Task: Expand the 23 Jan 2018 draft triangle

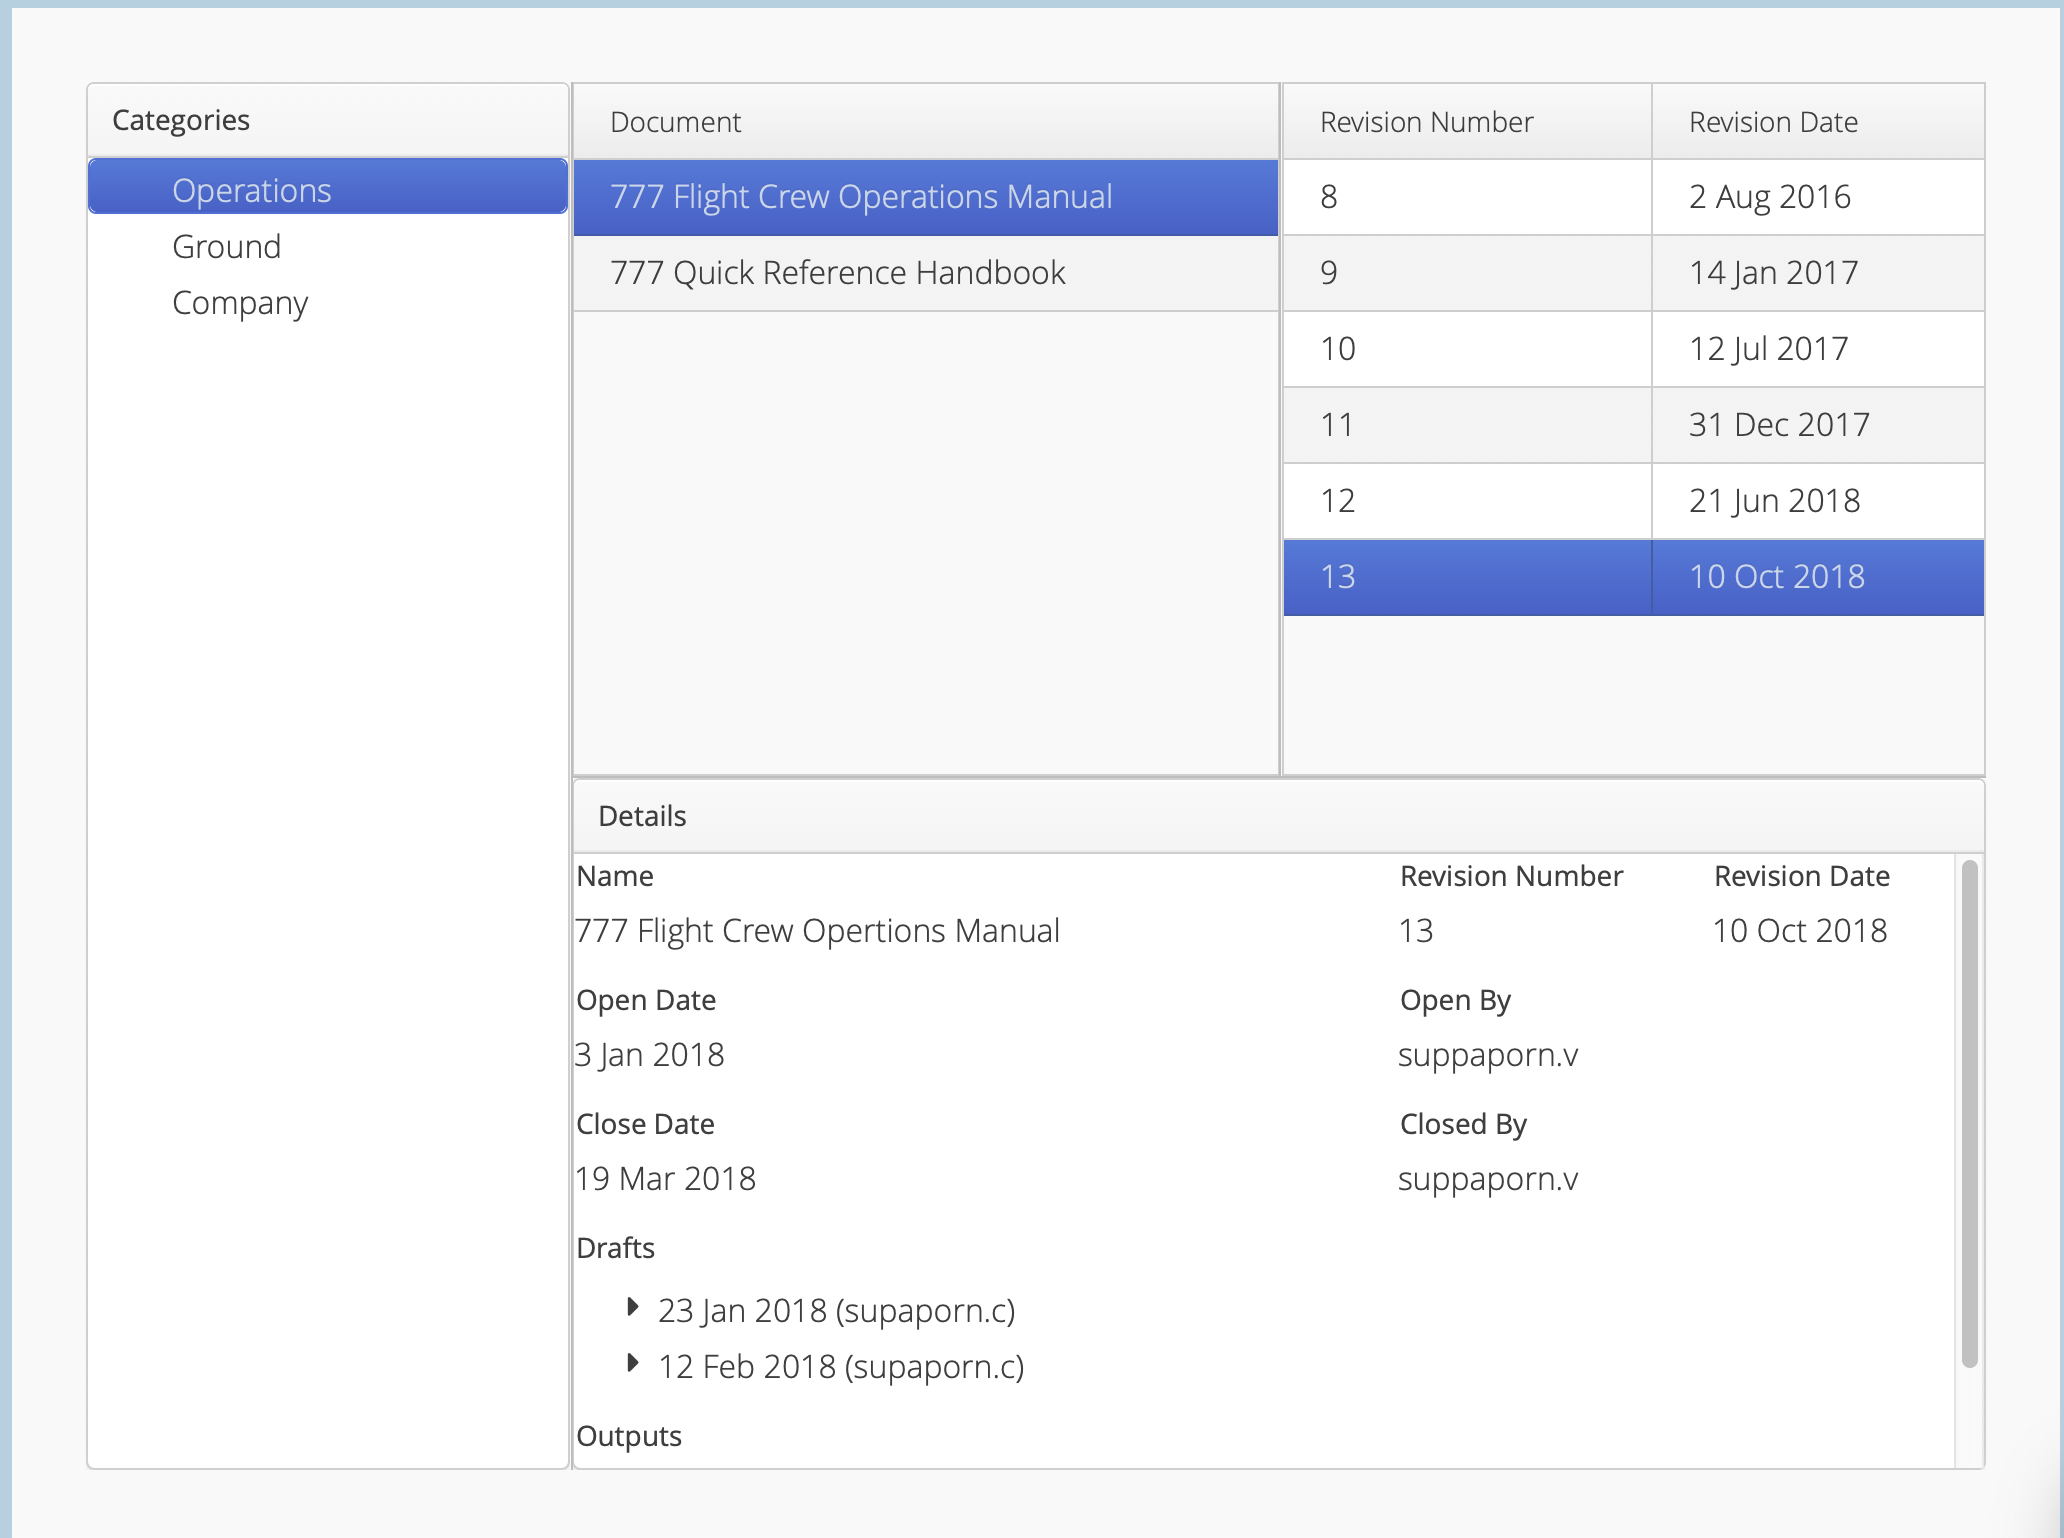Action: (632, 1307)
